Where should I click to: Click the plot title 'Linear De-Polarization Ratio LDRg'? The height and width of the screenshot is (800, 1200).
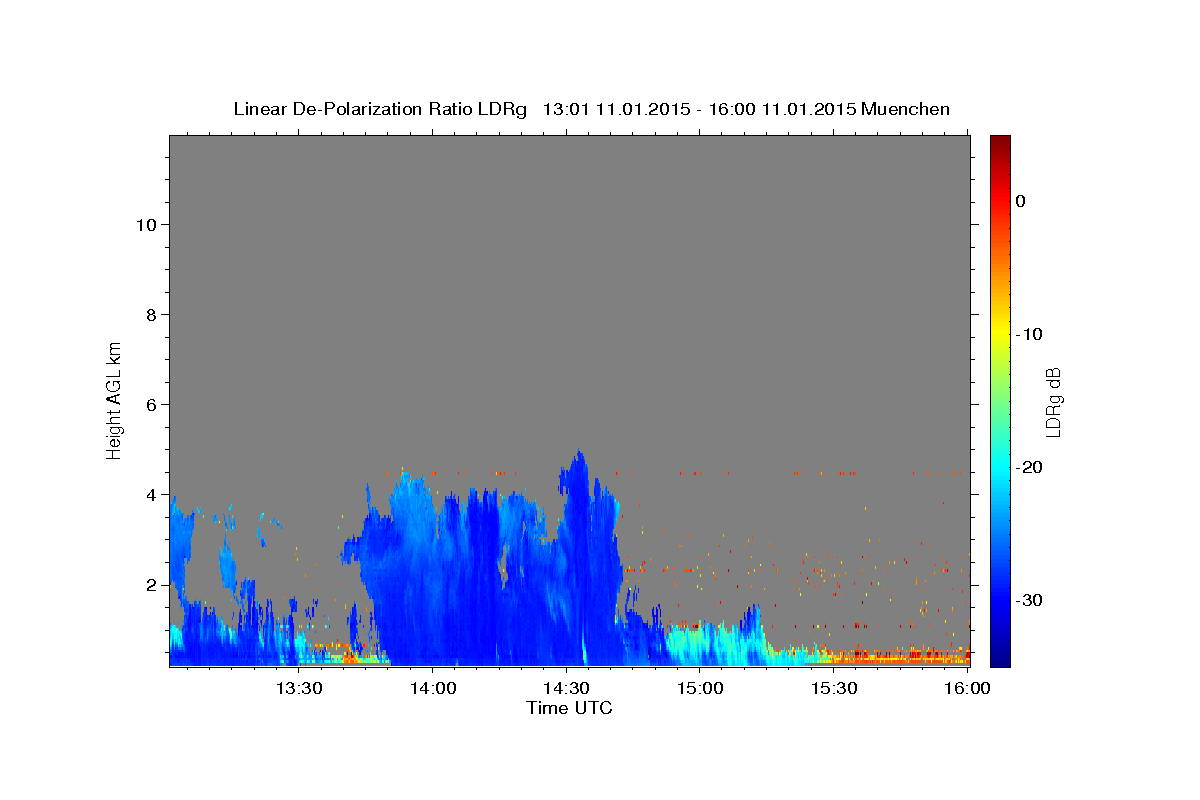(379, 109)
